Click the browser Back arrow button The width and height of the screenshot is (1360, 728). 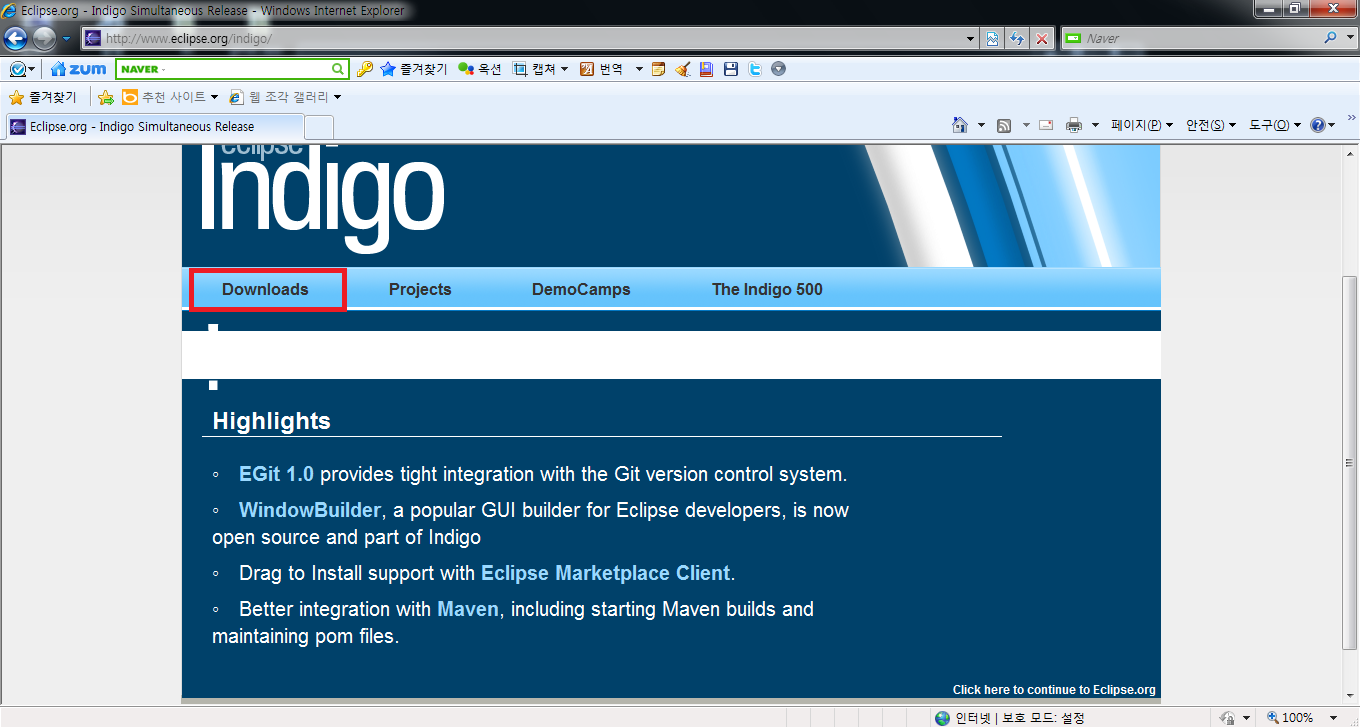15,39
